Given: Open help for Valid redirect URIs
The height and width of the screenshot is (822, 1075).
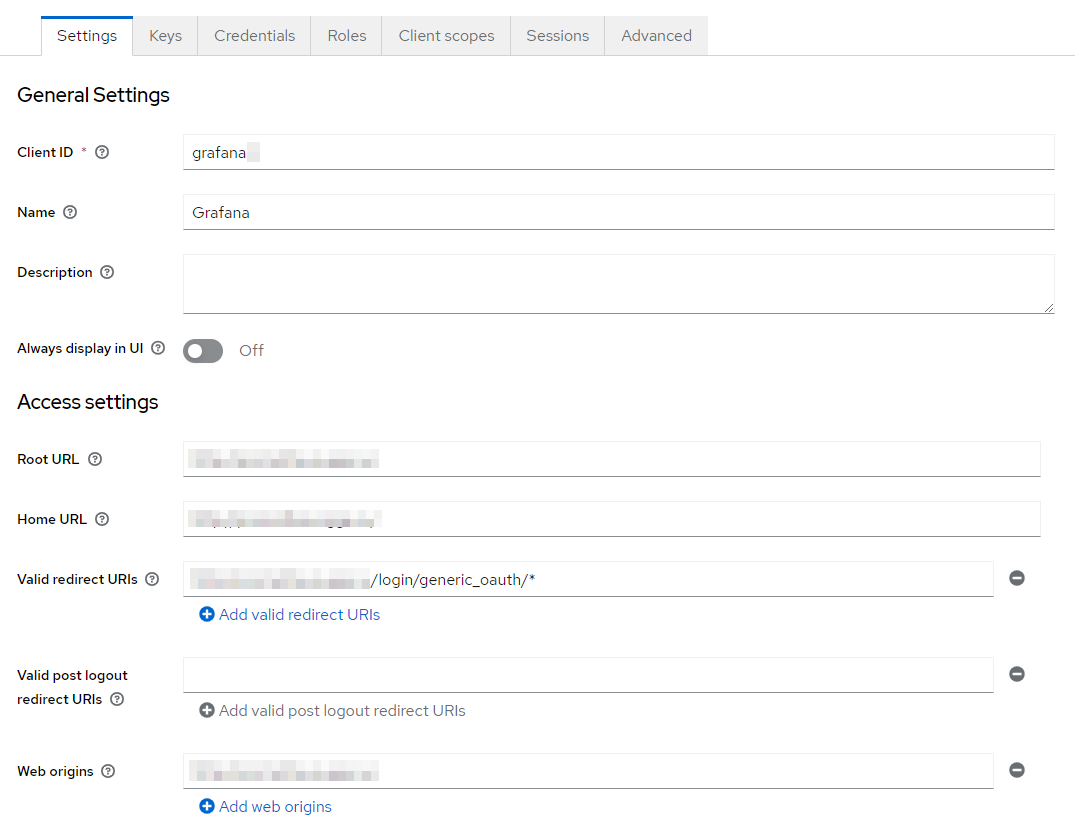Looking at the screenshot, I should tap(152, 580).
